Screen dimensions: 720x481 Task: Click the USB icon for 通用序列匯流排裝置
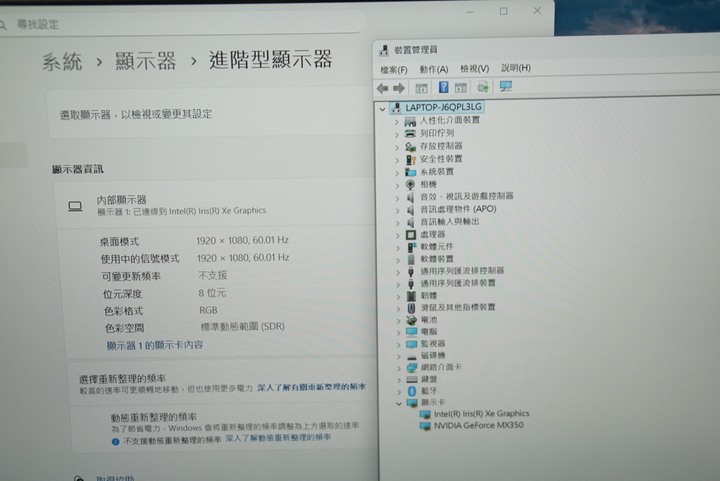[x=411, y=284]
